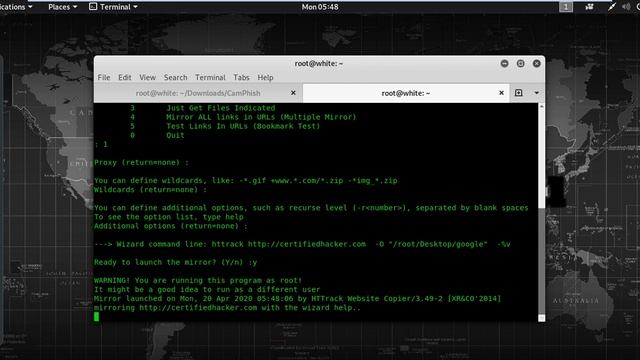Open the volume speaker icon

(x=626, y=7)
